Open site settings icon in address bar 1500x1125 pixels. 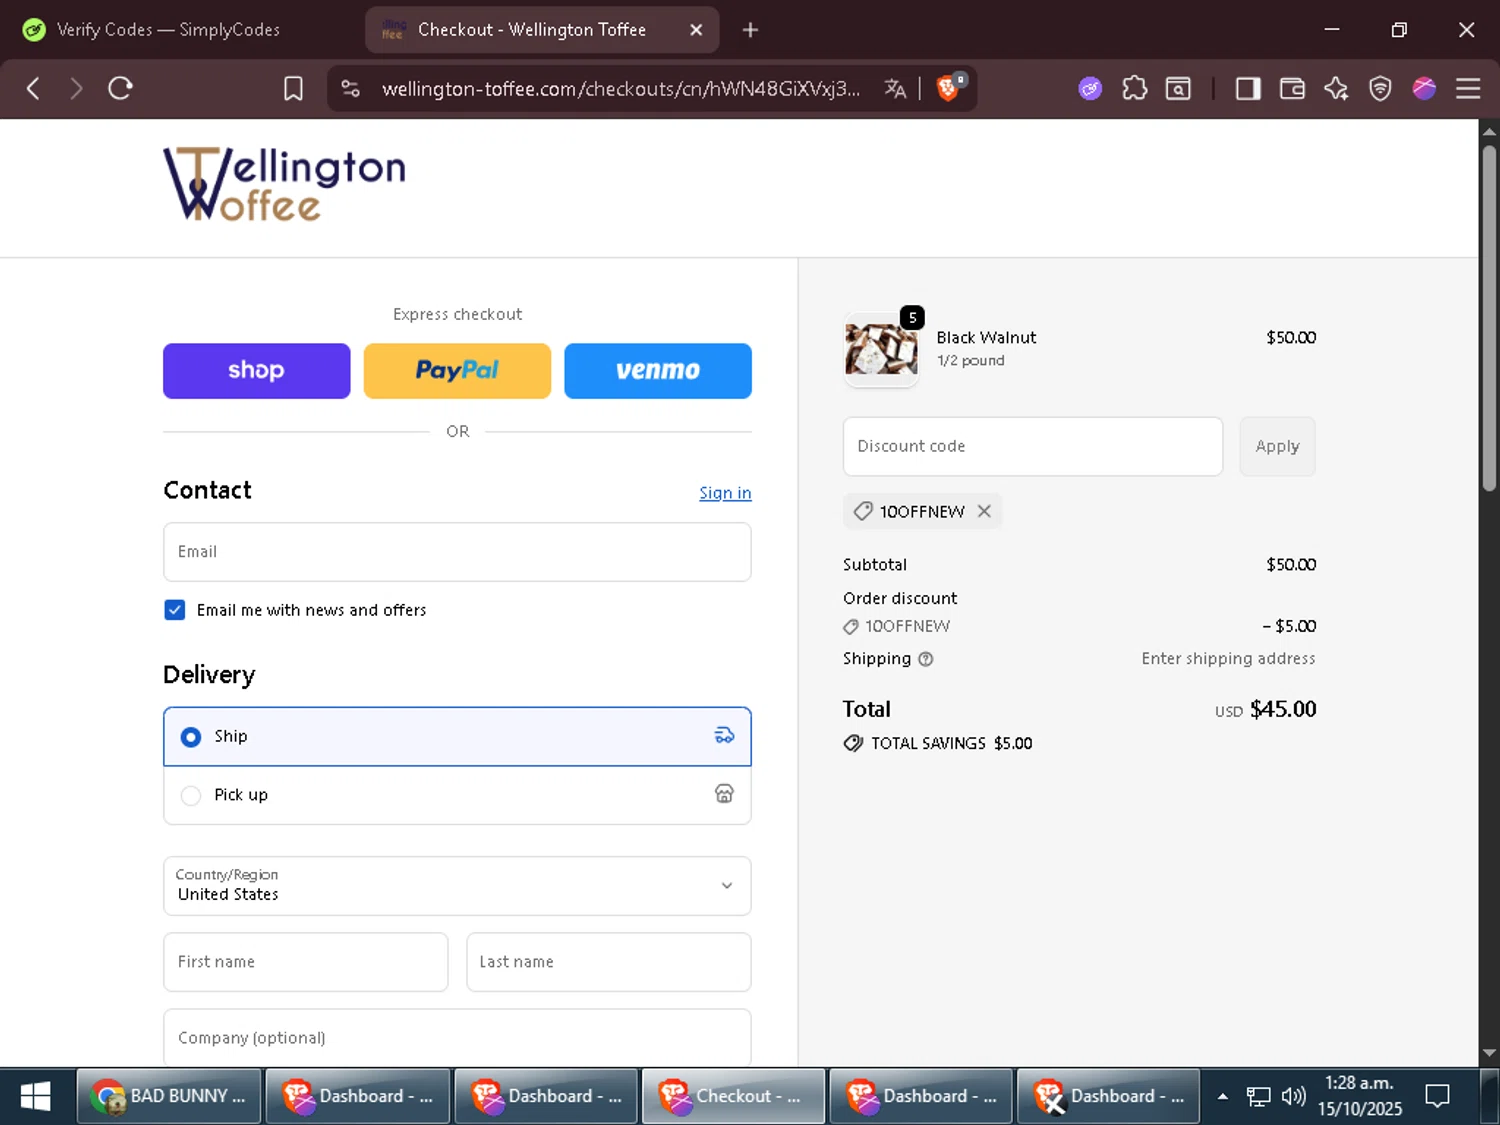(350, 89)
